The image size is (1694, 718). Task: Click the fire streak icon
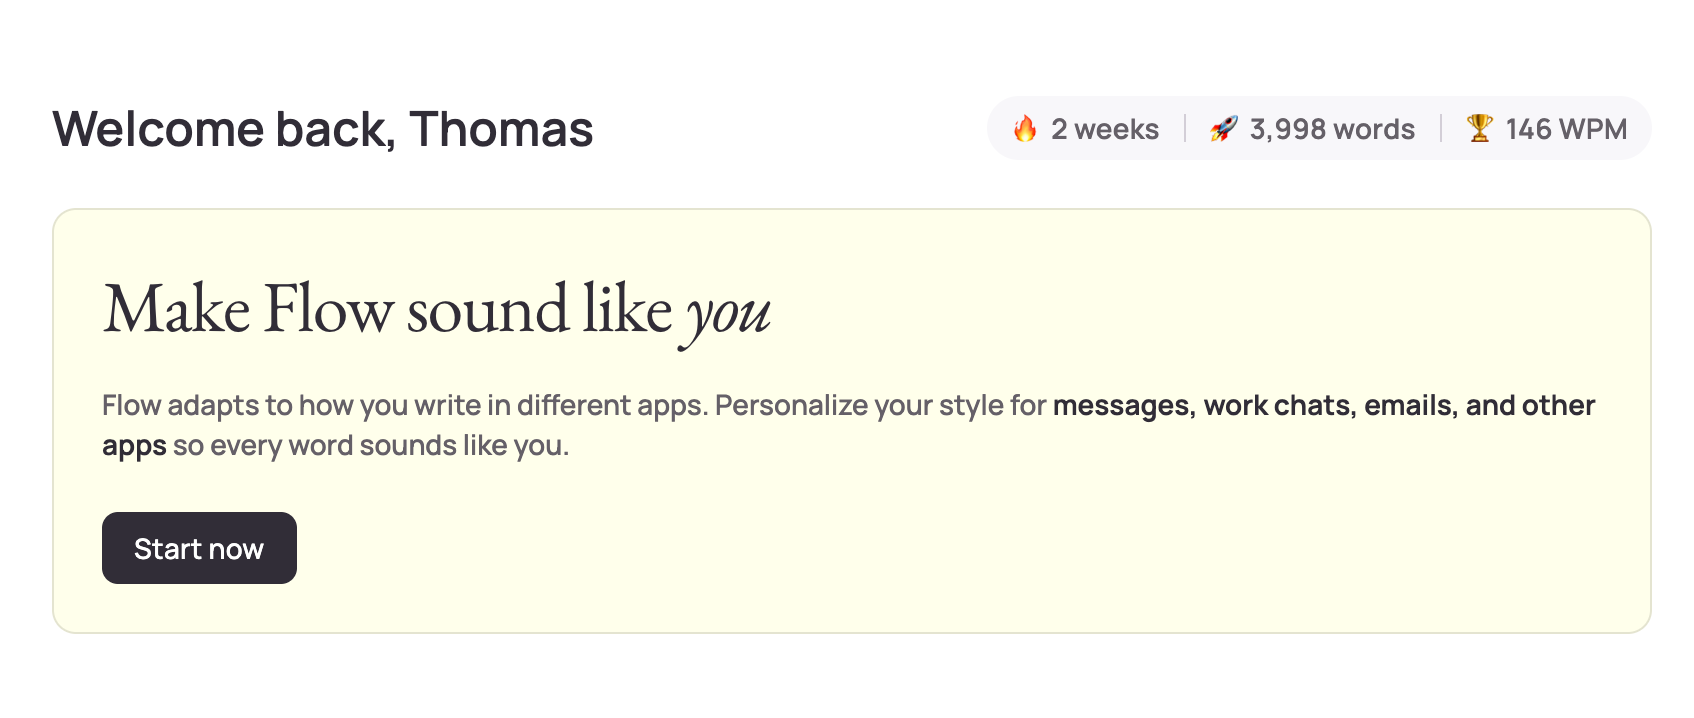tap(1025, 129)
